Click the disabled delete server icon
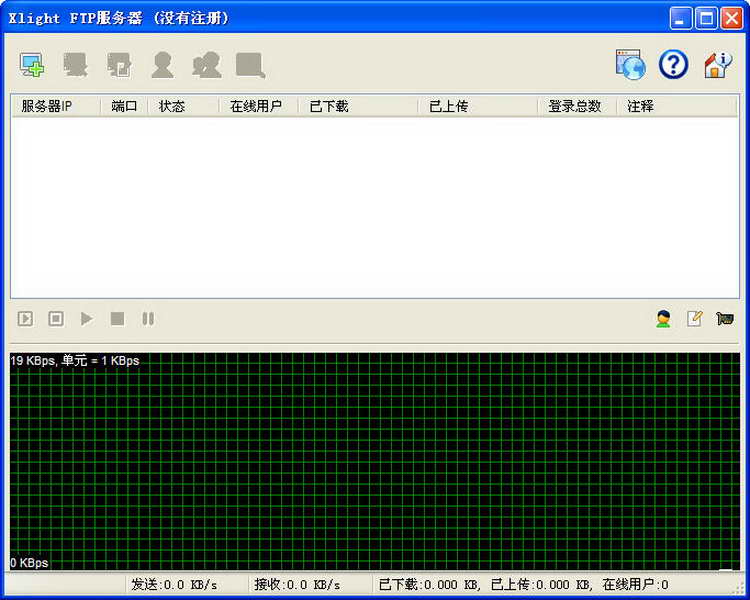The height and width of the screenshot is (600, 750). pos(76,65)
